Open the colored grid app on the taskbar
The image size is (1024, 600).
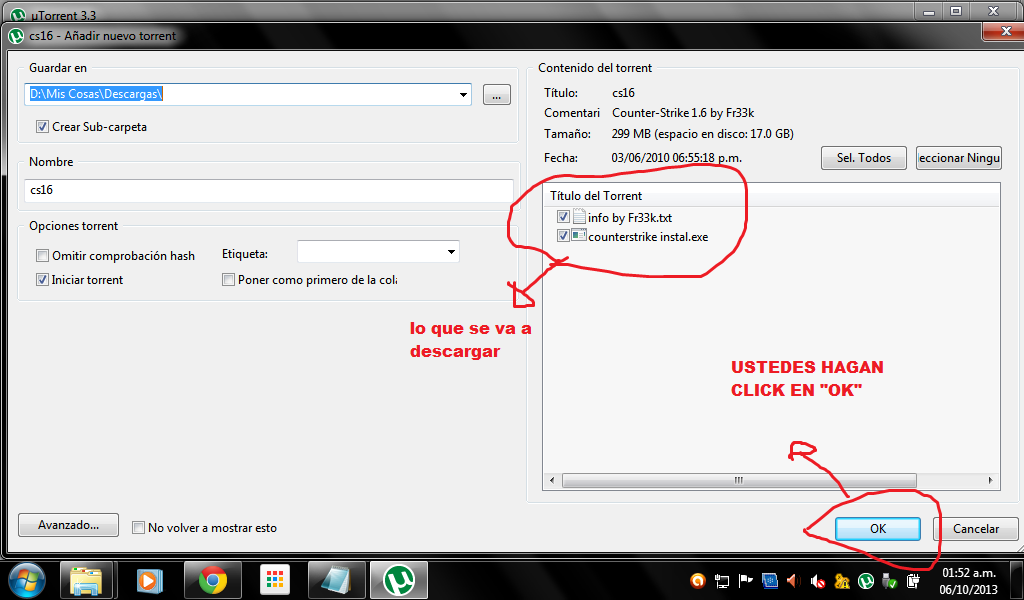pyautogui.click(x=275, y=580)
